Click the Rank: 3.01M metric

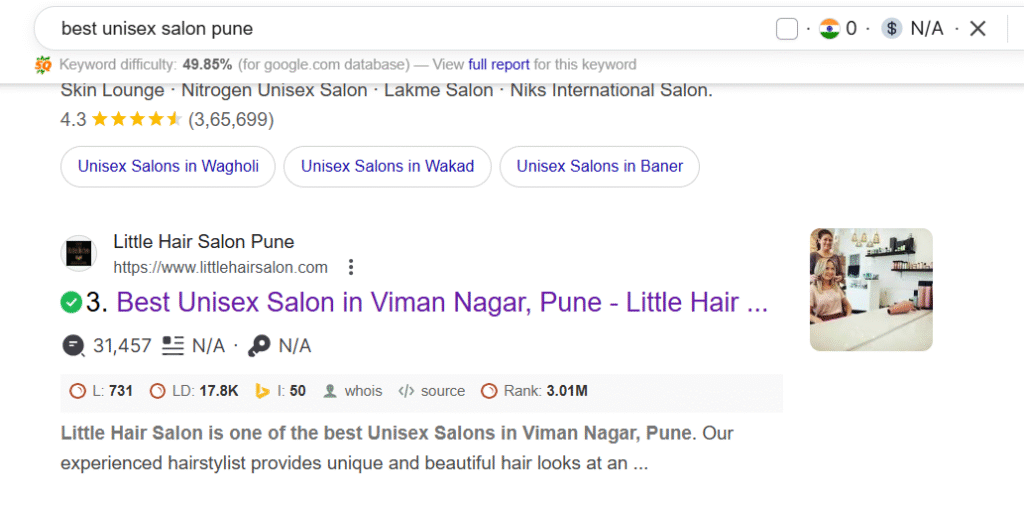point(534,391)
